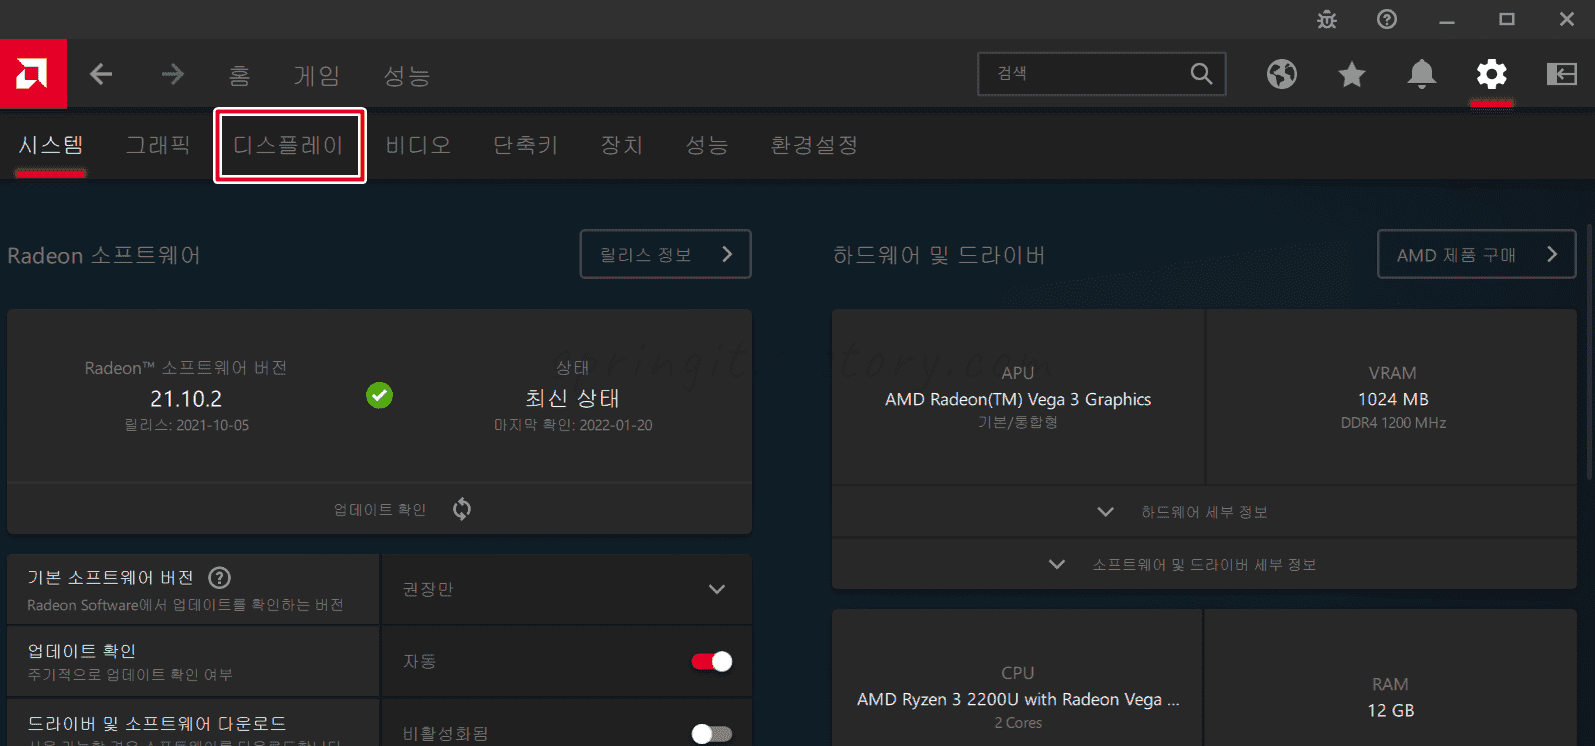Screen dimensions: 1595x746
Task: Open the web browser globe icon
Action: tap(1282, 74)
